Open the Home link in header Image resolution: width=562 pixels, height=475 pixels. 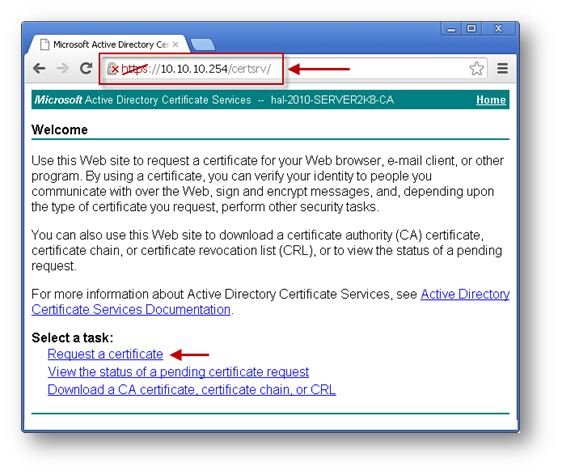[x=491, y=100]
